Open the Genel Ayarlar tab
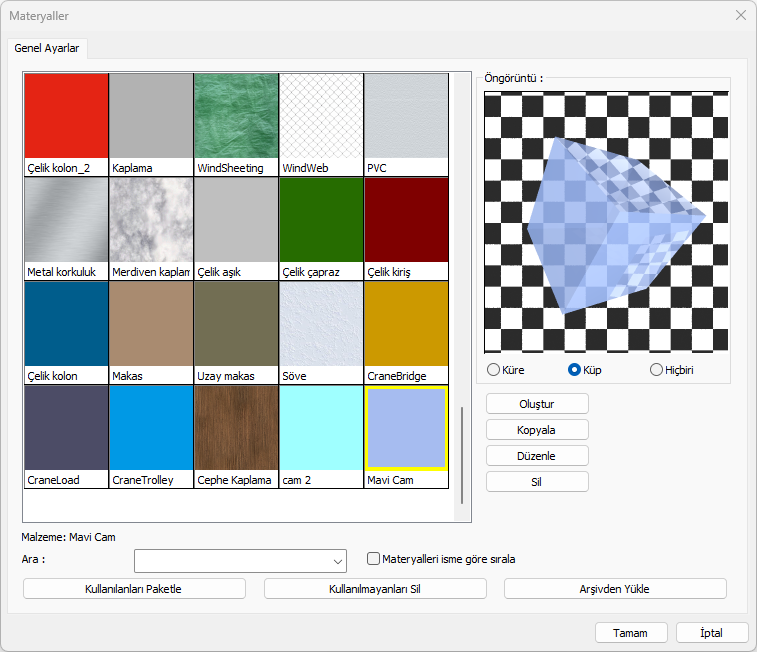Screen dimensions: 757x652 (x=48, y=48)
